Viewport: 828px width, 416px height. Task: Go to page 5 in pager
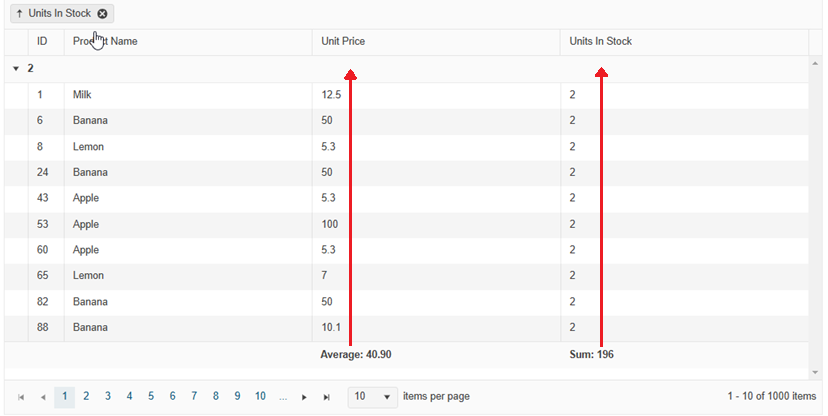151,397
